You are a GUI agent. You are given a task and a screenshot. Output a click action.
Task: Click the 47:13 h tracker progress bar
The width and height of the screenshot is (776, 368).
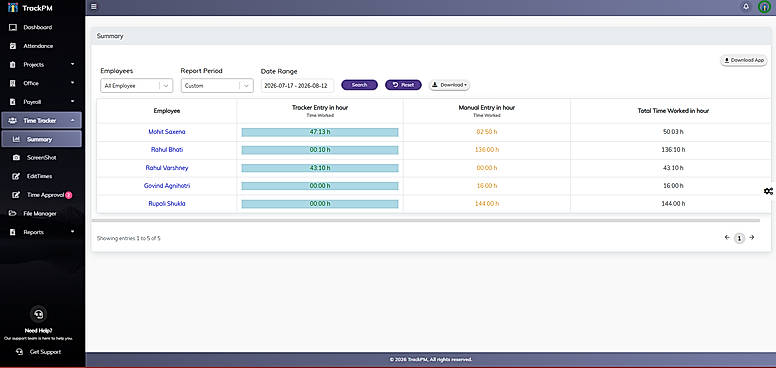[320, 132]
